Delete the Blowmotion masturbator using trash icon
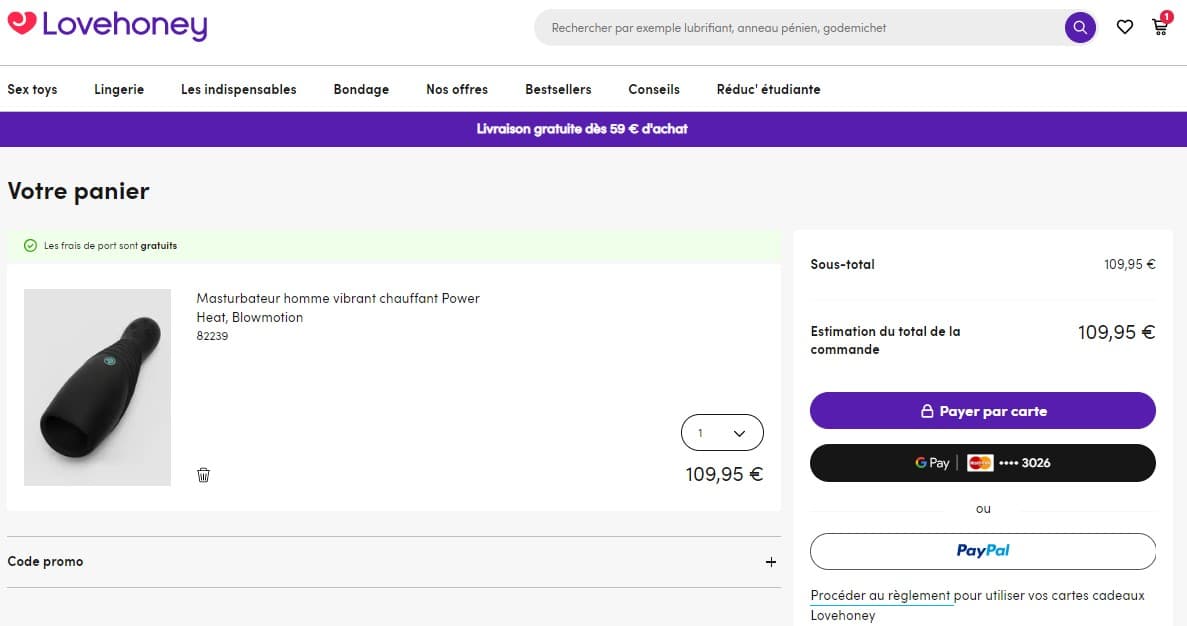The image size is (1187, 626). pos(203,475)
